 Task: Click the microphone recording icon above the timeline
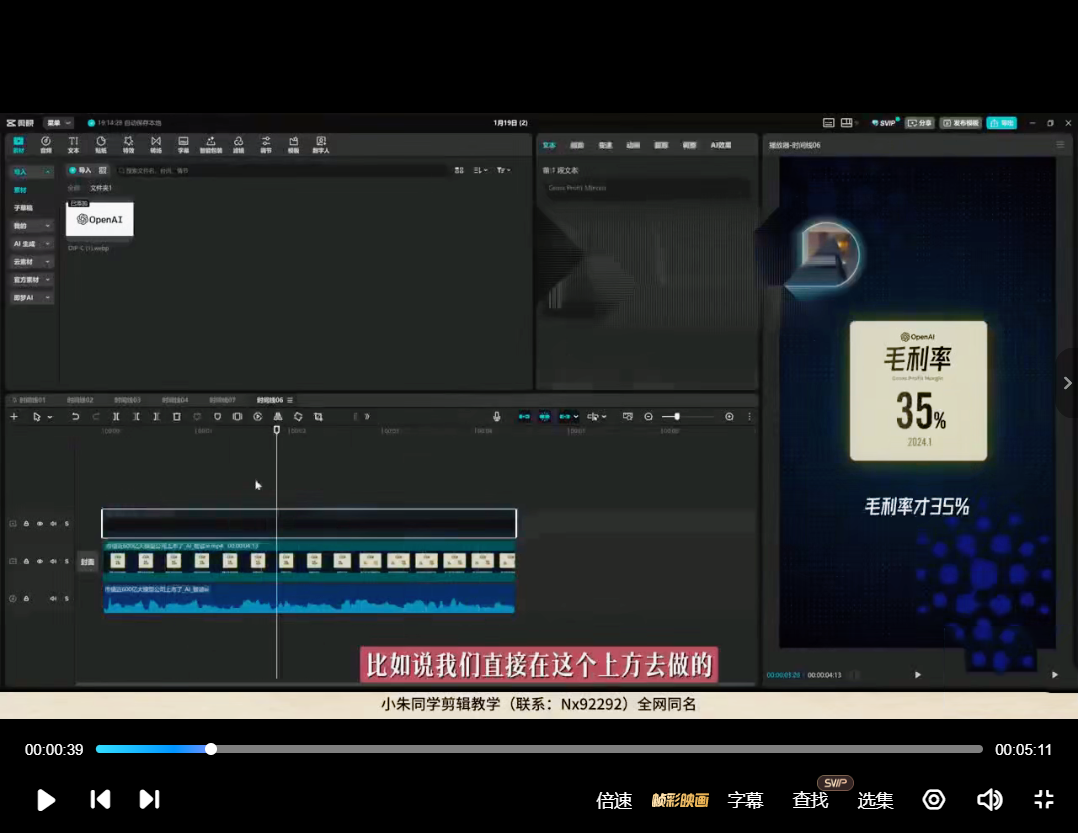[x=497, y=416]
